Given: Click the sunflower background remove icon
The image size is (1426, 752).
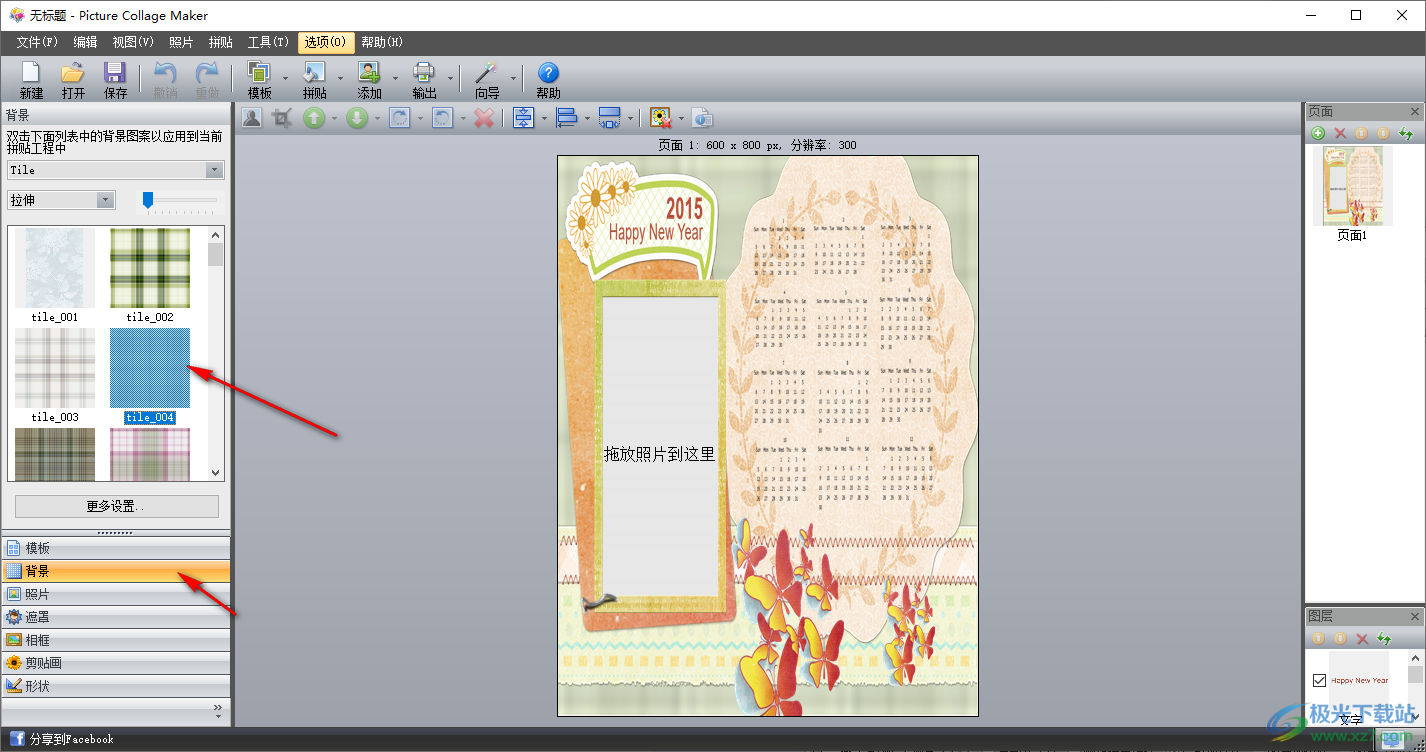Looking at the screenshot, I should (x=660, y=118).
